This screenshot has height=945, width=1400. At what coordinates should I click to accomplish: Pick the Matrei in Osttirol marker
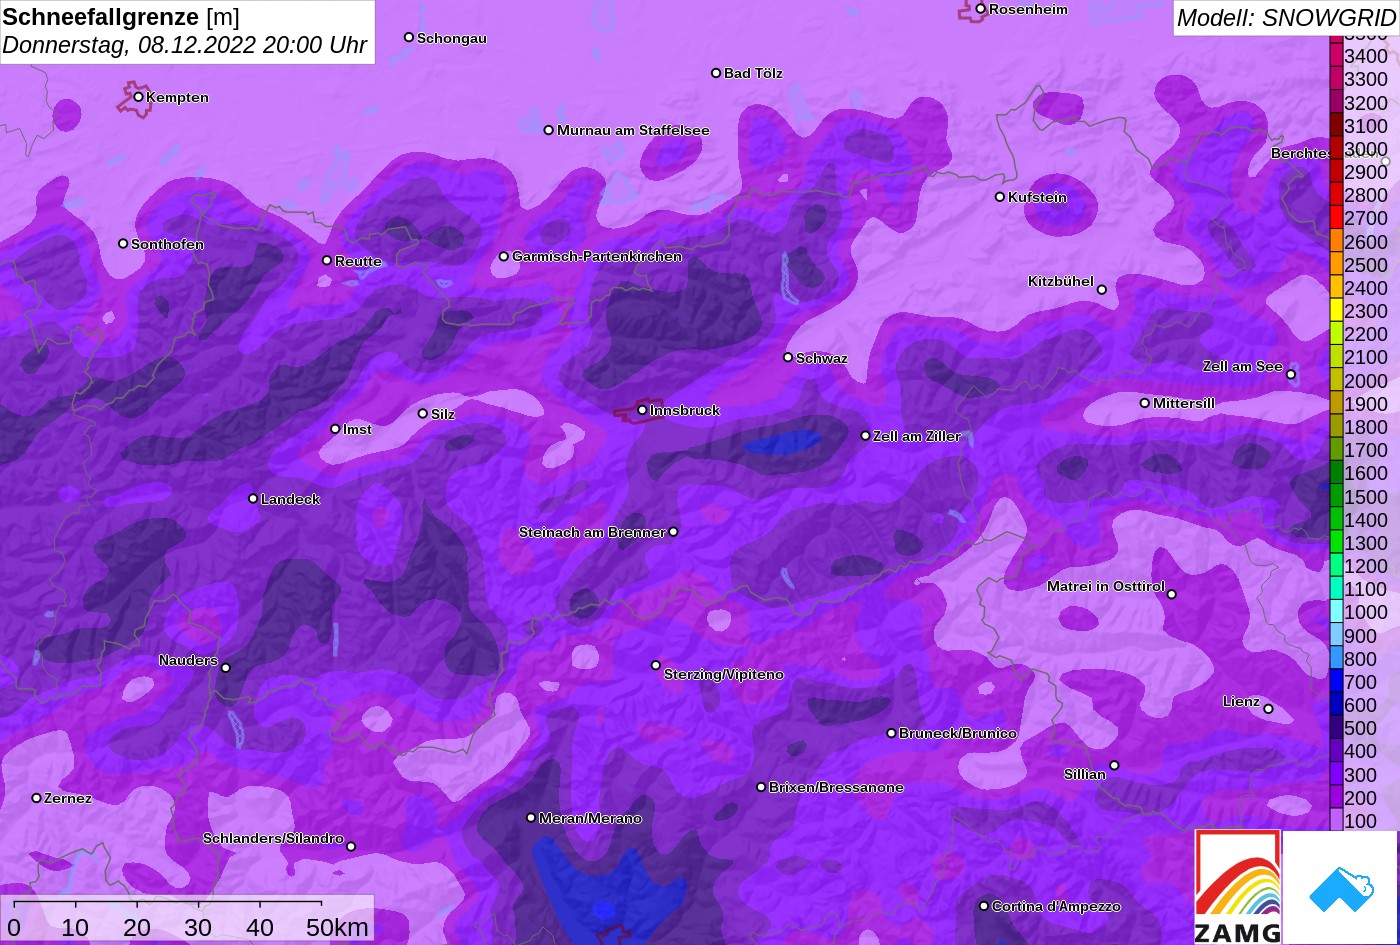1172,594
